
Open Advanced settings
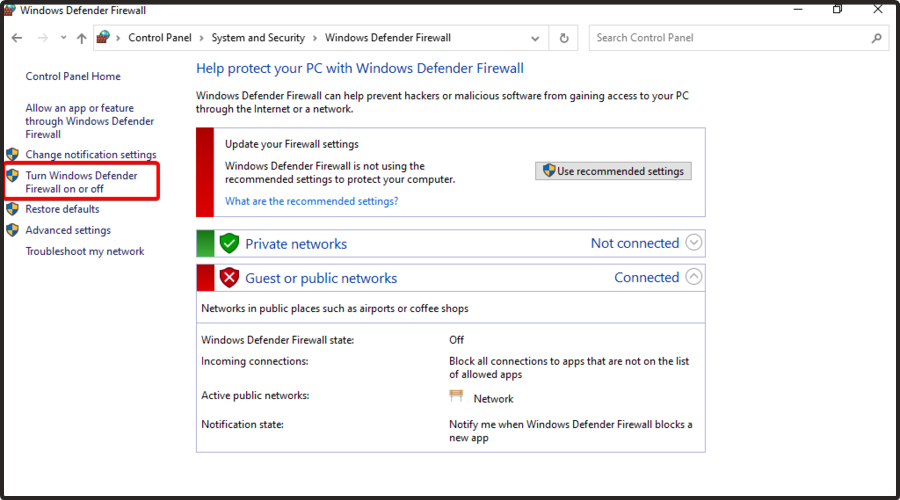pos(68,230)
